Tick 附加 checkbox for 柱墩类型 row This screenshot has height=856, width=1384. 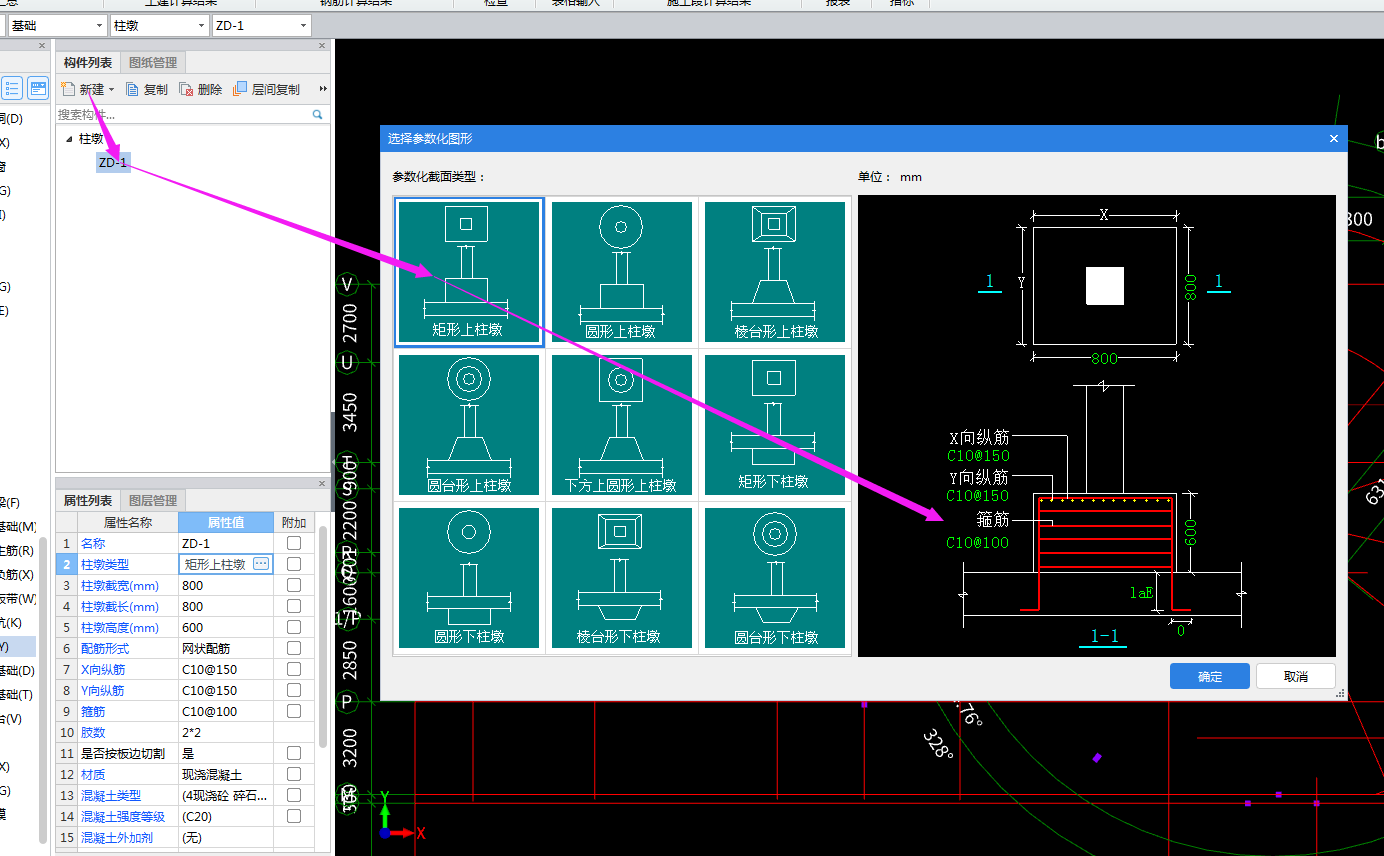tap(294, 564)
